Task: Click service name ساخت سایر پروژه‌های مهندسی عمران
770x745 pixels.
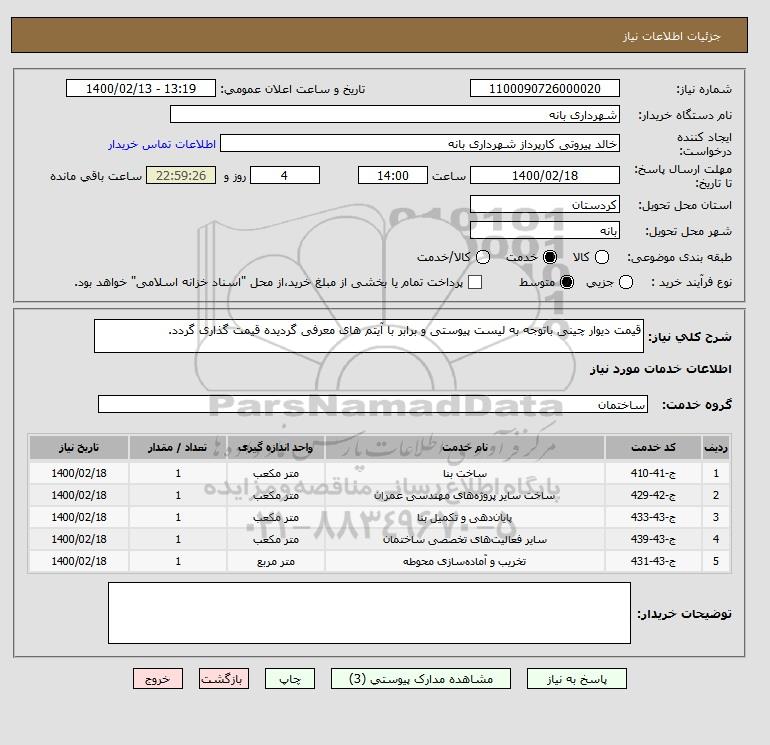Action: tap(465, 496)
